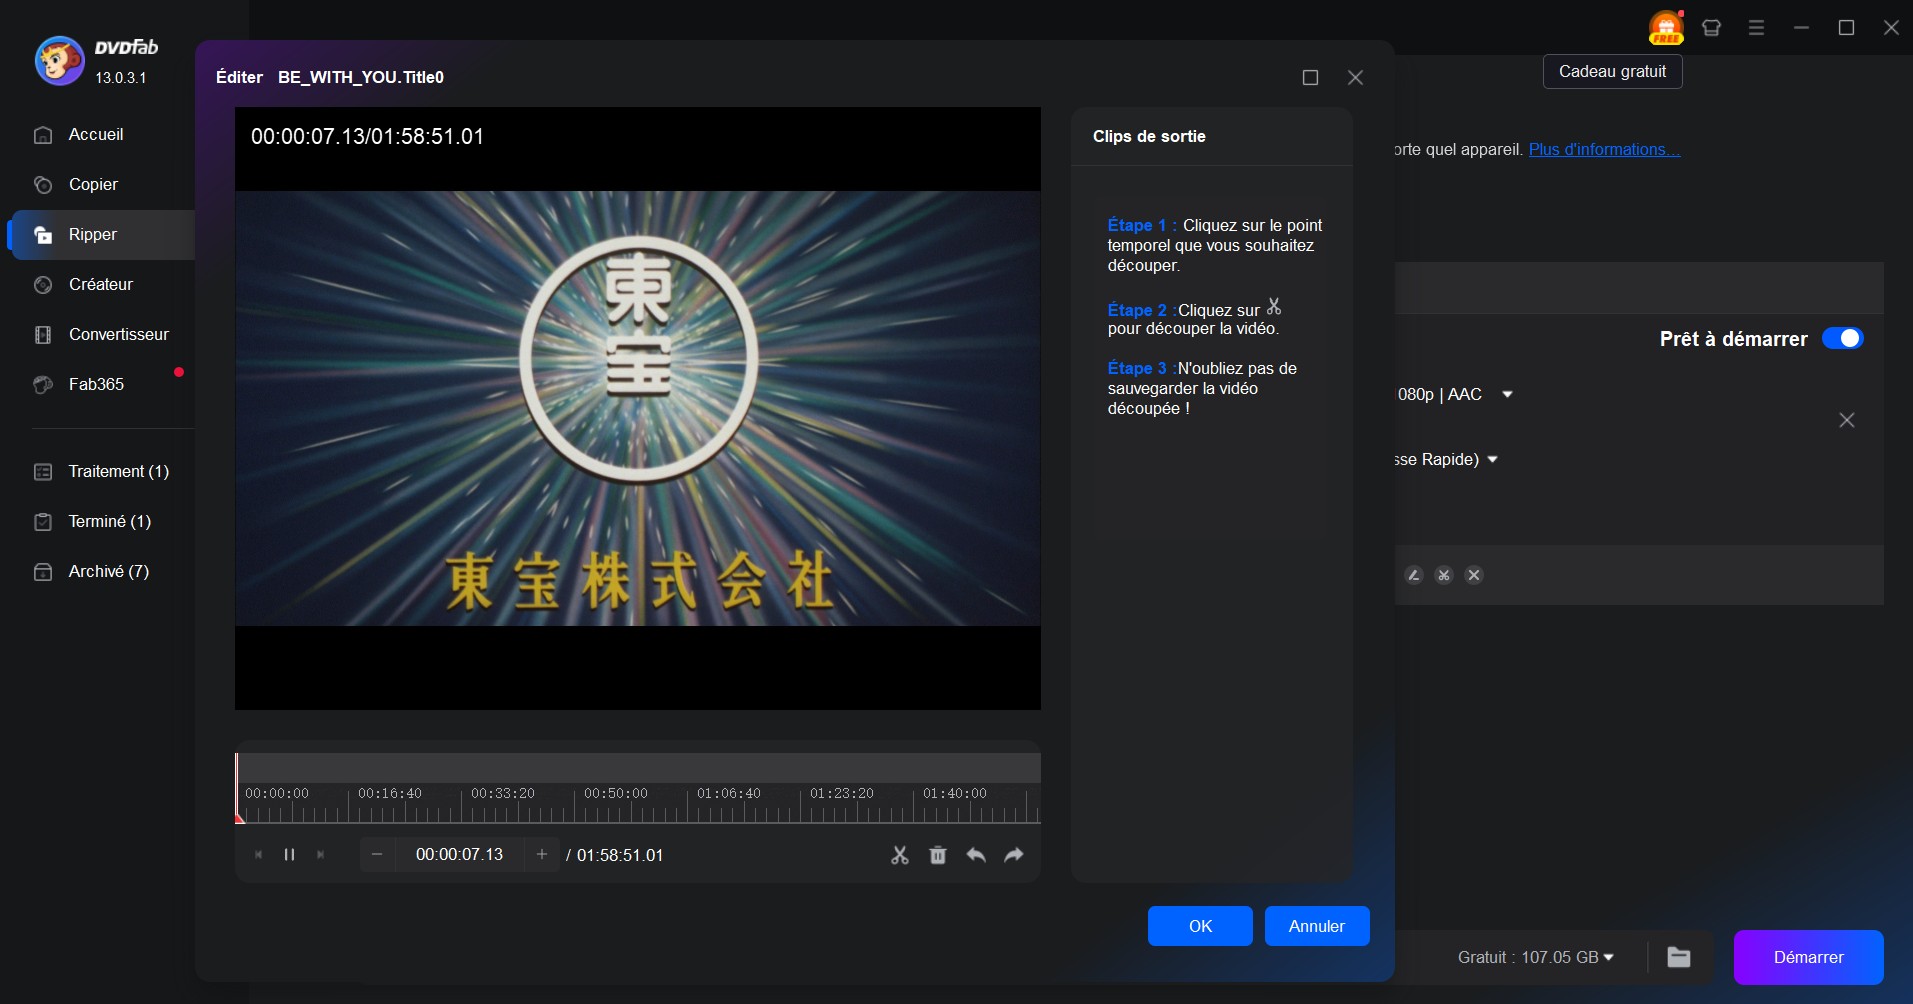Show the Traitement (1) task queue

(x=118, y=471)
